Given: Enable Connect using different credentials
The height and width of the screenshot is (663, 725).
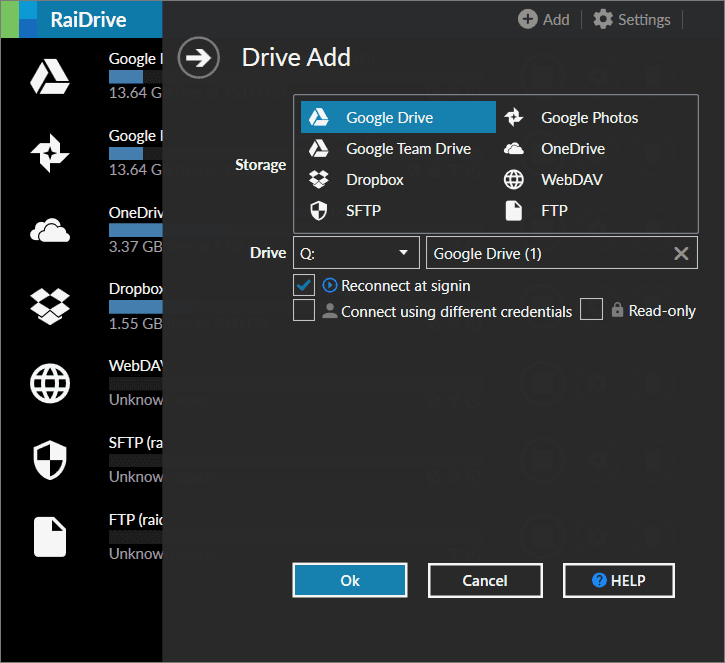Looking at the screenshot, I should pos(304,311).
